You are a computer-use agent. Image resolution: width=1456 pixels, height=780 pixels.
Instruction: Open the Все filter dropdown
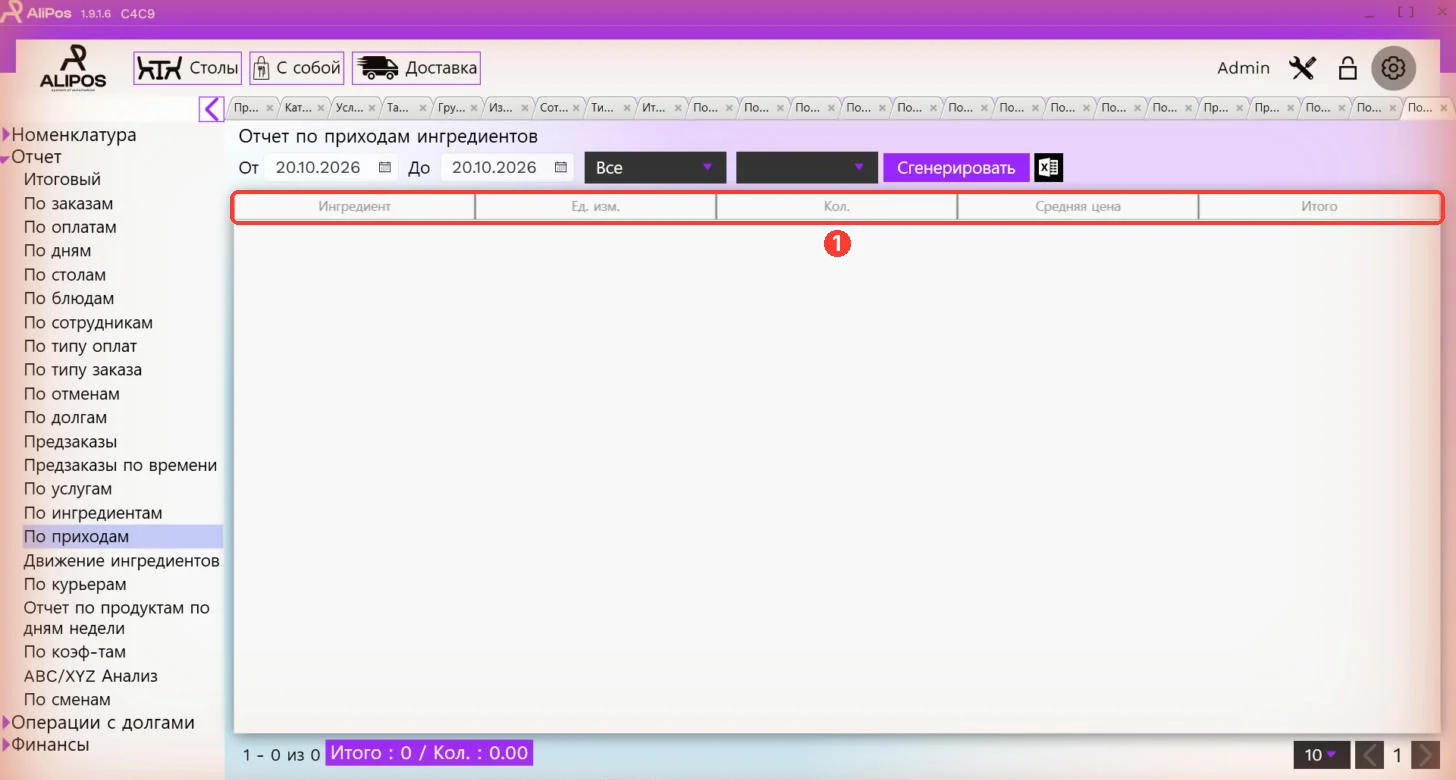pyautogui.click(x=655, y=168)
